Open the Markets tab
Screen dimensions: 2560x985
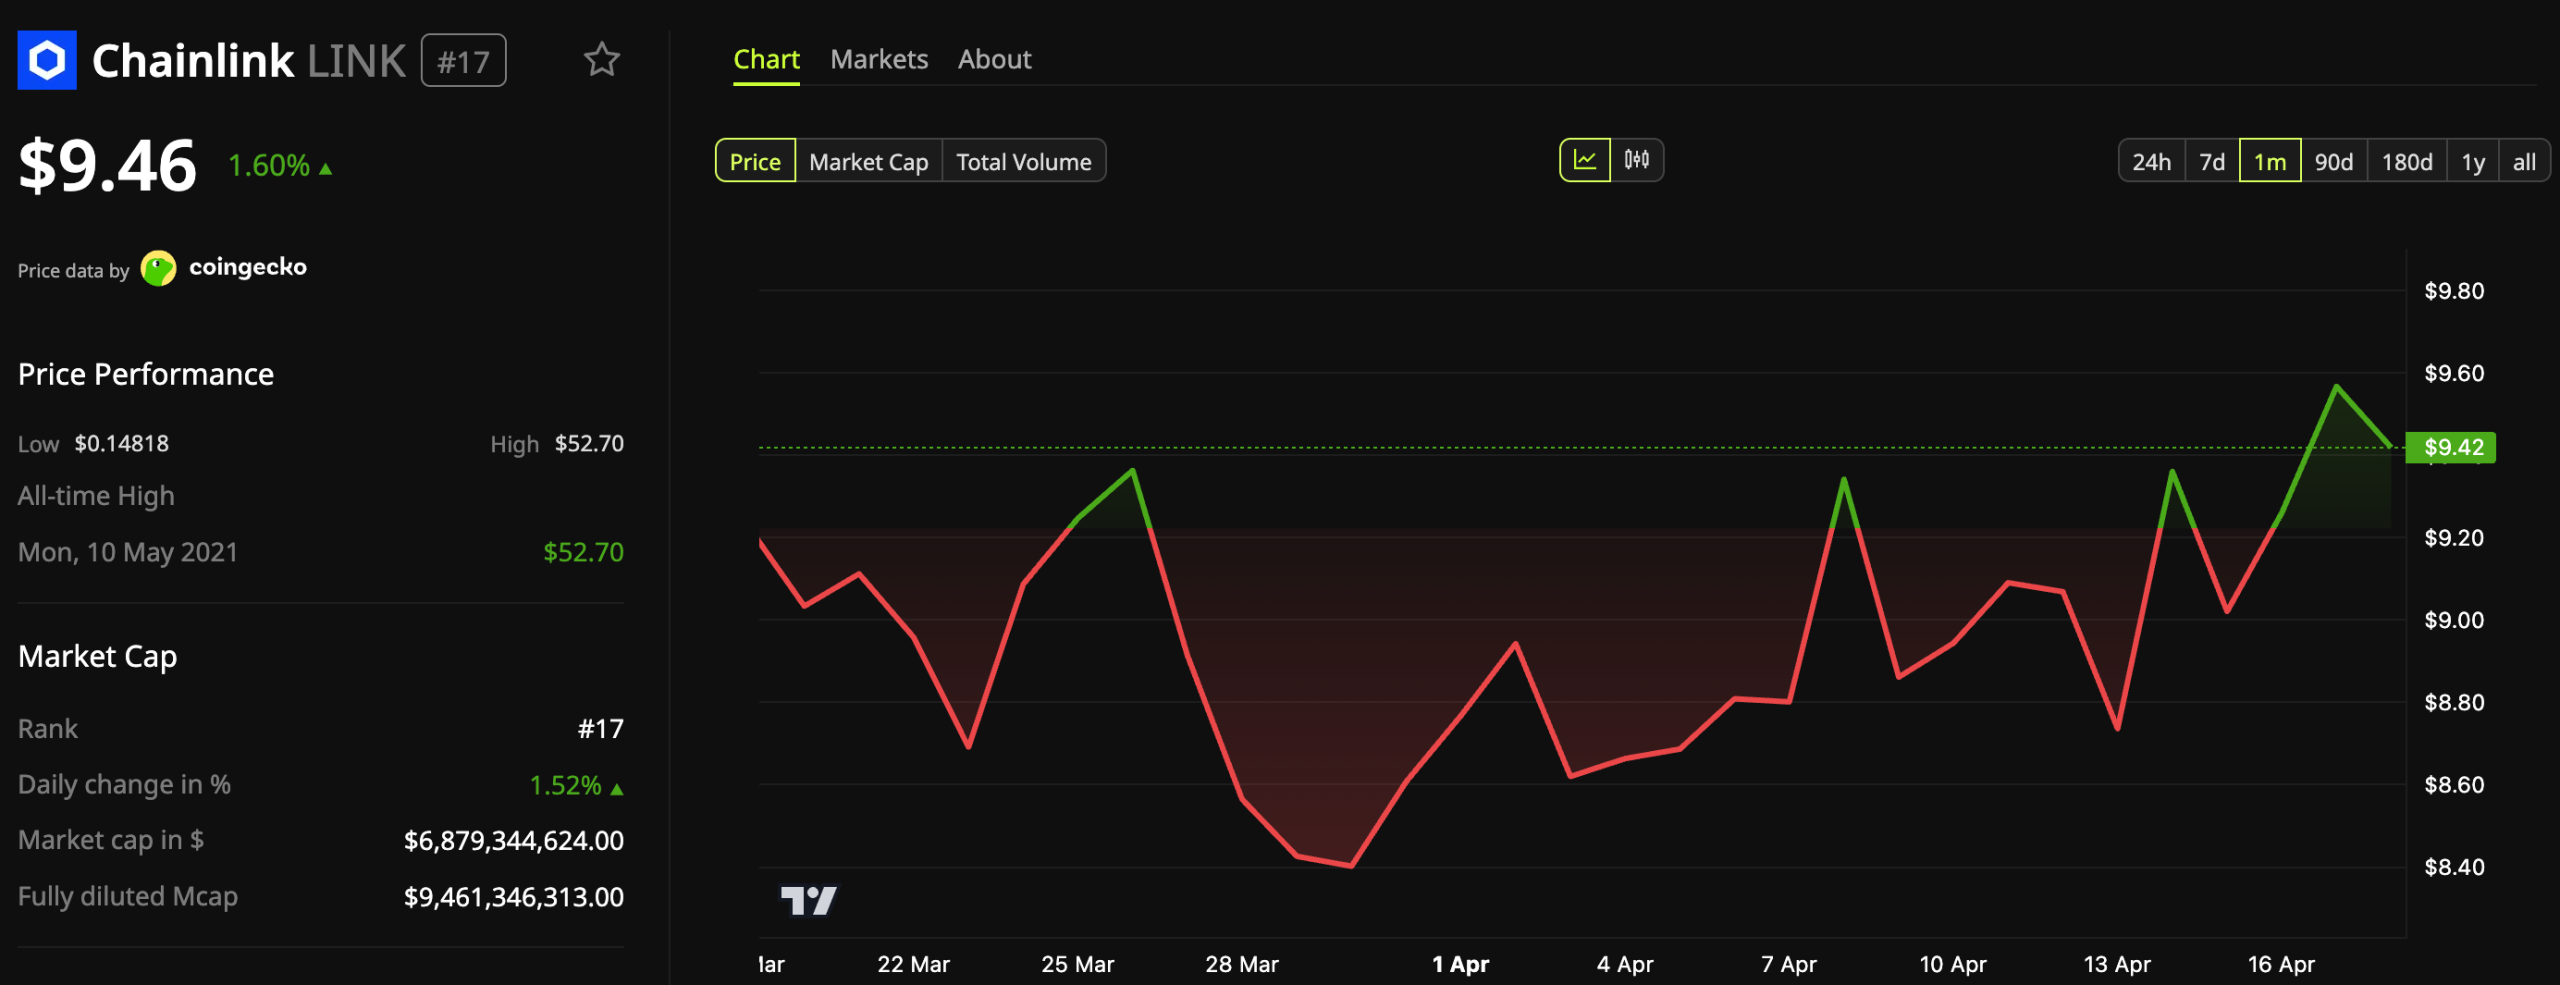click(x=878, y=59)
